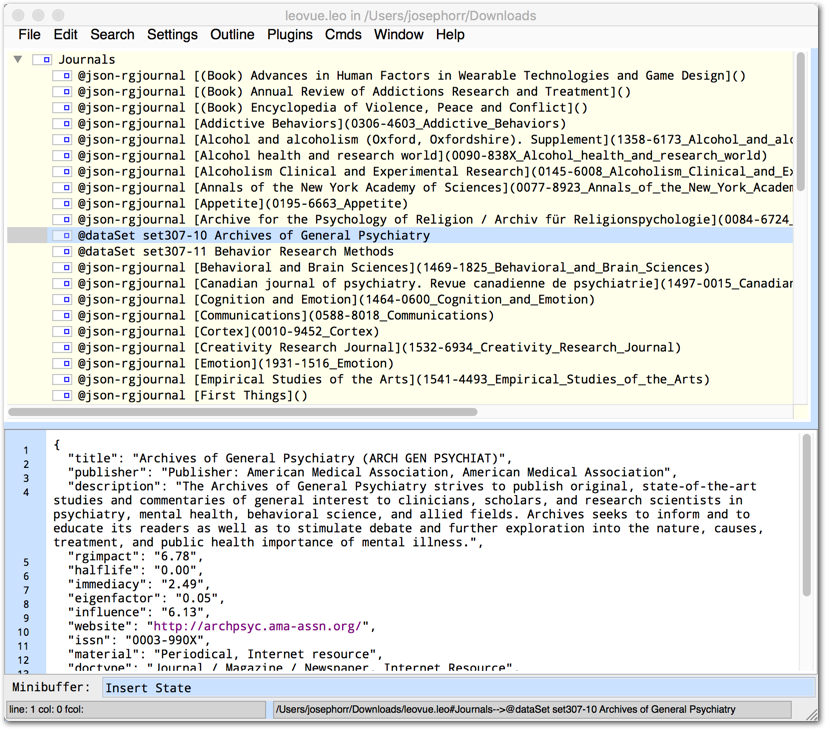The width and height of the screenshot is (826, 729).
Task: Open the Outline menu
Action: pyautogui.click(x=232, y=35)
